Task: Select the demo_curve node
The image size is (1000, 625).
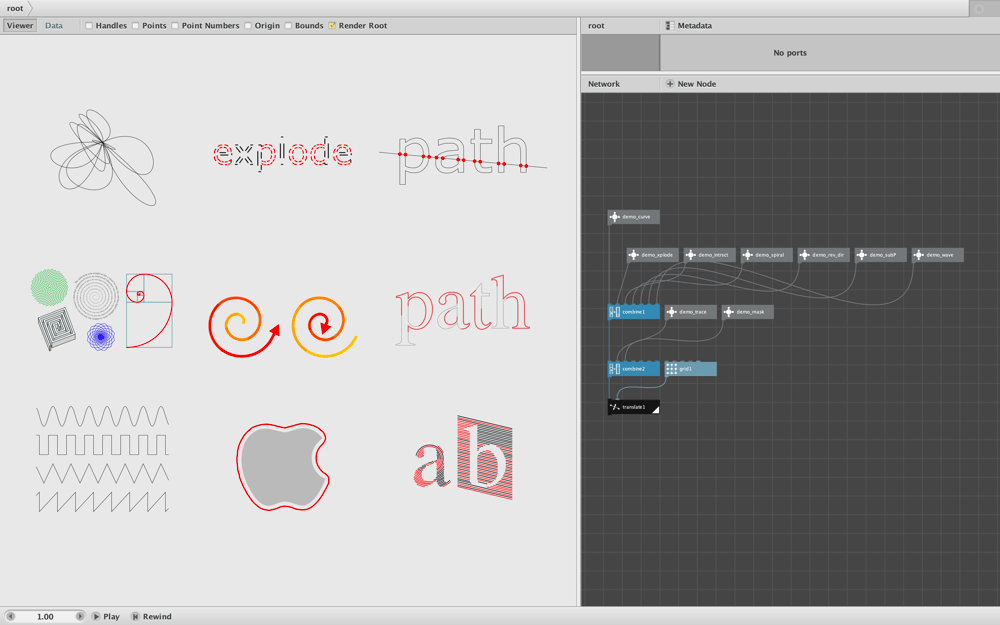Action: [x=633, y=217]
